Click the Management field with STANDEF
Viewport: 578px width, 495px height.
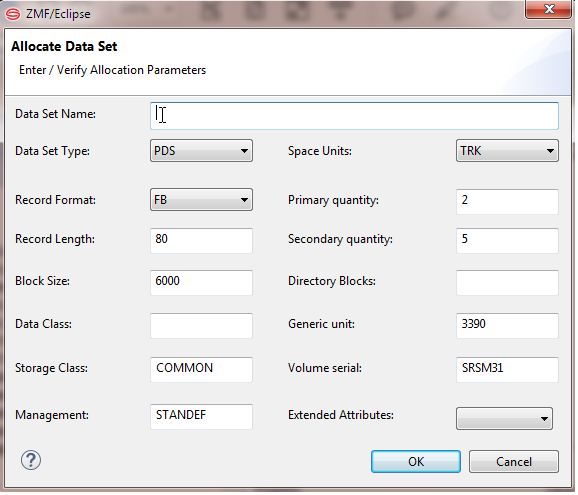coord(202,418)
